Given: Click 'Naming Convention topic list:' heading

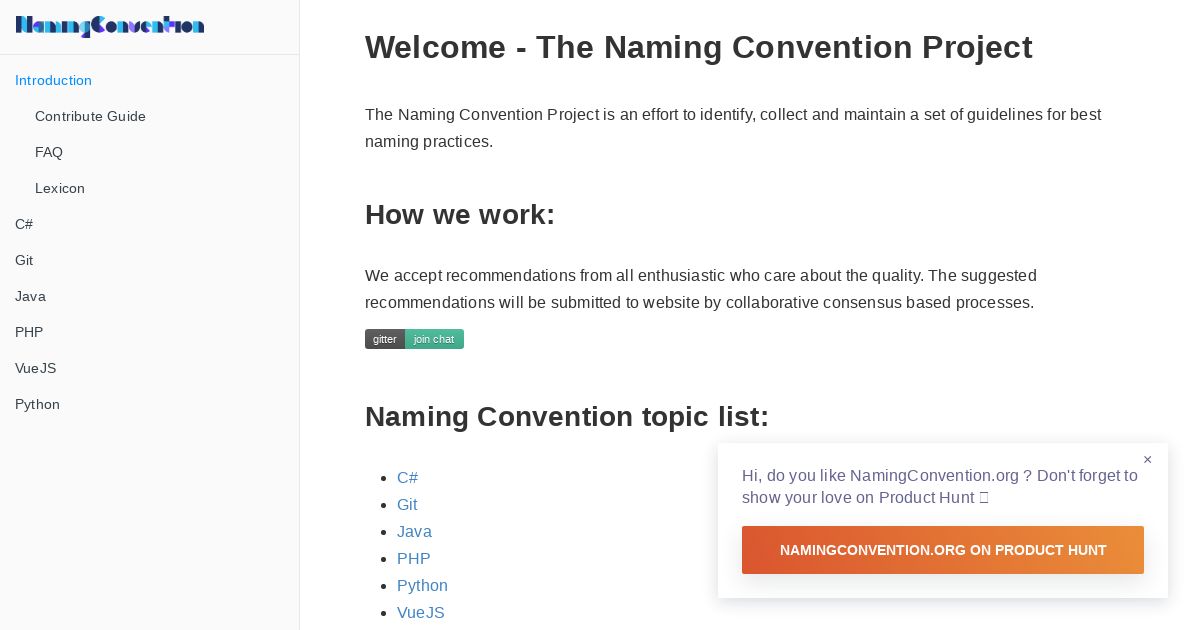Looking at the screenshot, I should tap(566, 416).
